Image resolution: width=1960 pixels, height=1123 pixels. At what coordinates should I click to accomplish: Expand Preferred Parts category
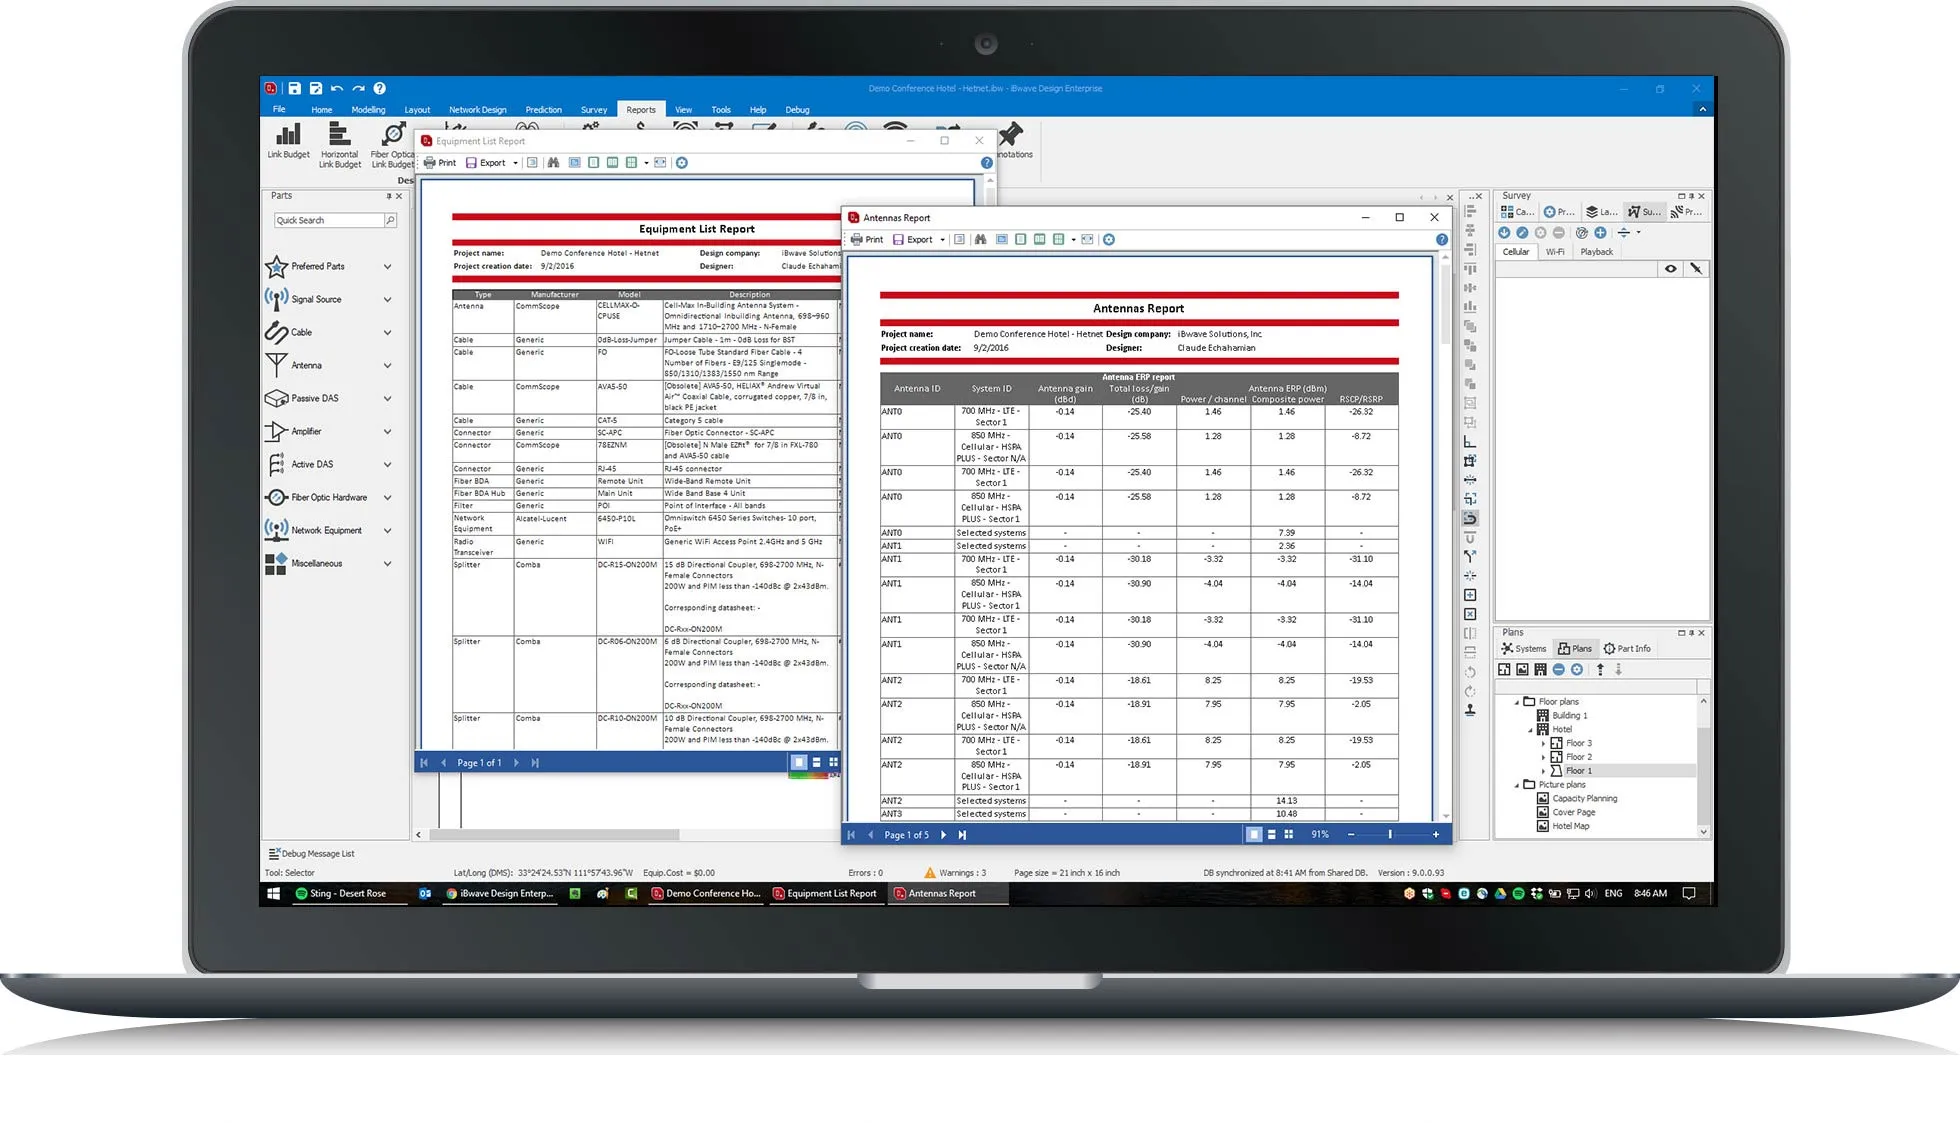(x=388, y=267)
